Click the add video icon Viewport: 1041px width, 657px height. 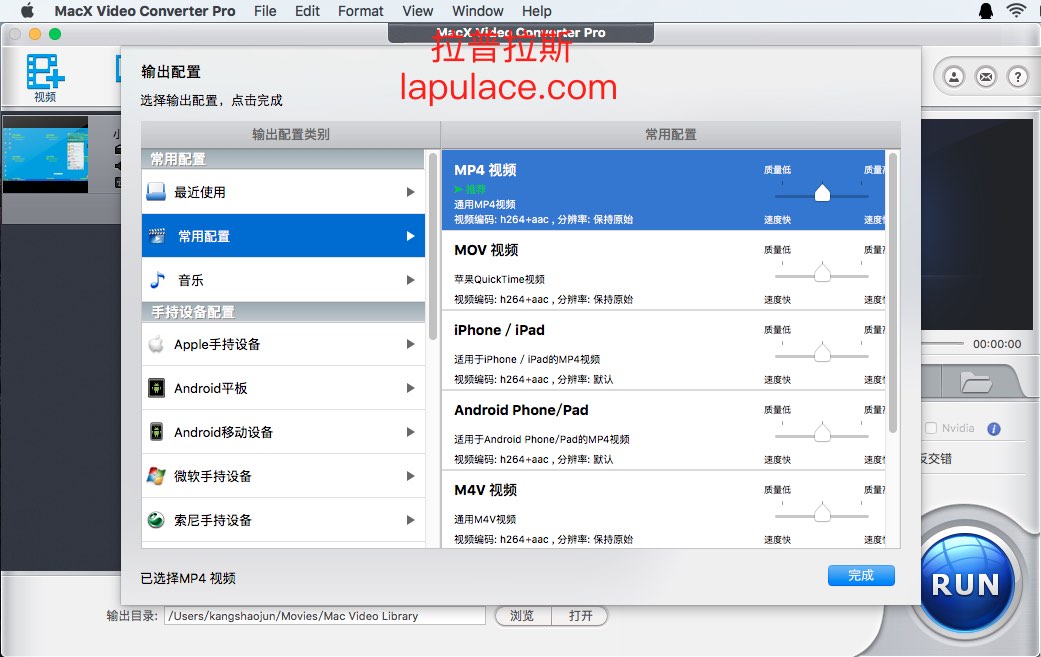pos(45,72)
